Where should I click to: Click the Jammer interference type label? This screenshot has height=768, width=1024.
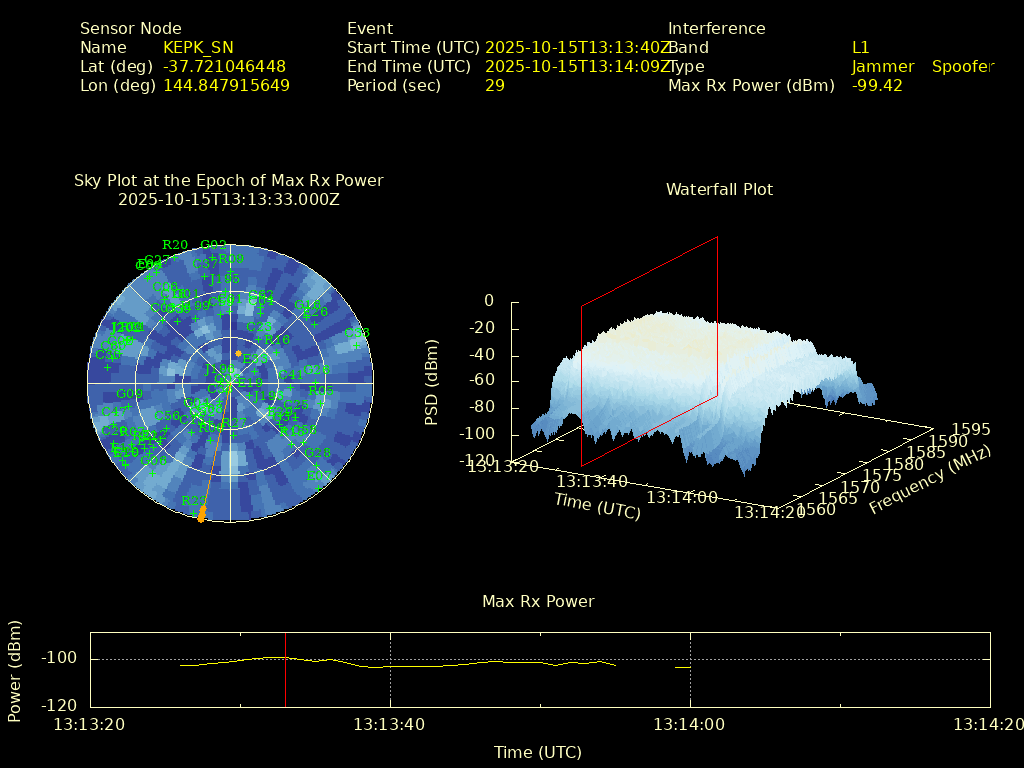883,67
